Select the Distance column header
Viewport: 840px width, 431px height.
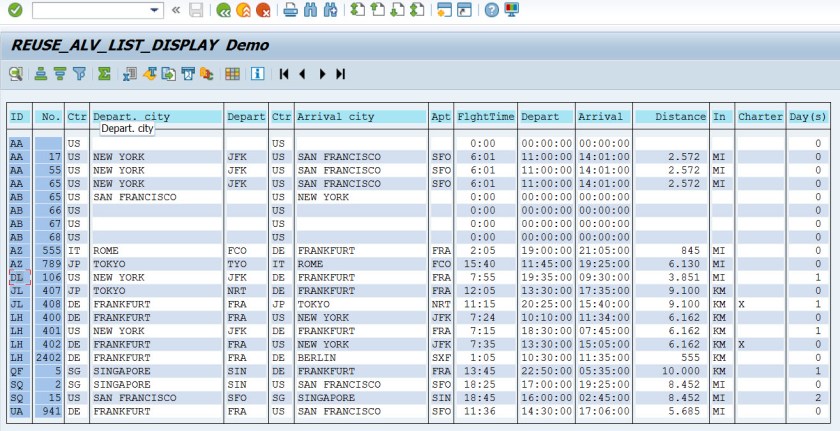(x=671, y=117)
